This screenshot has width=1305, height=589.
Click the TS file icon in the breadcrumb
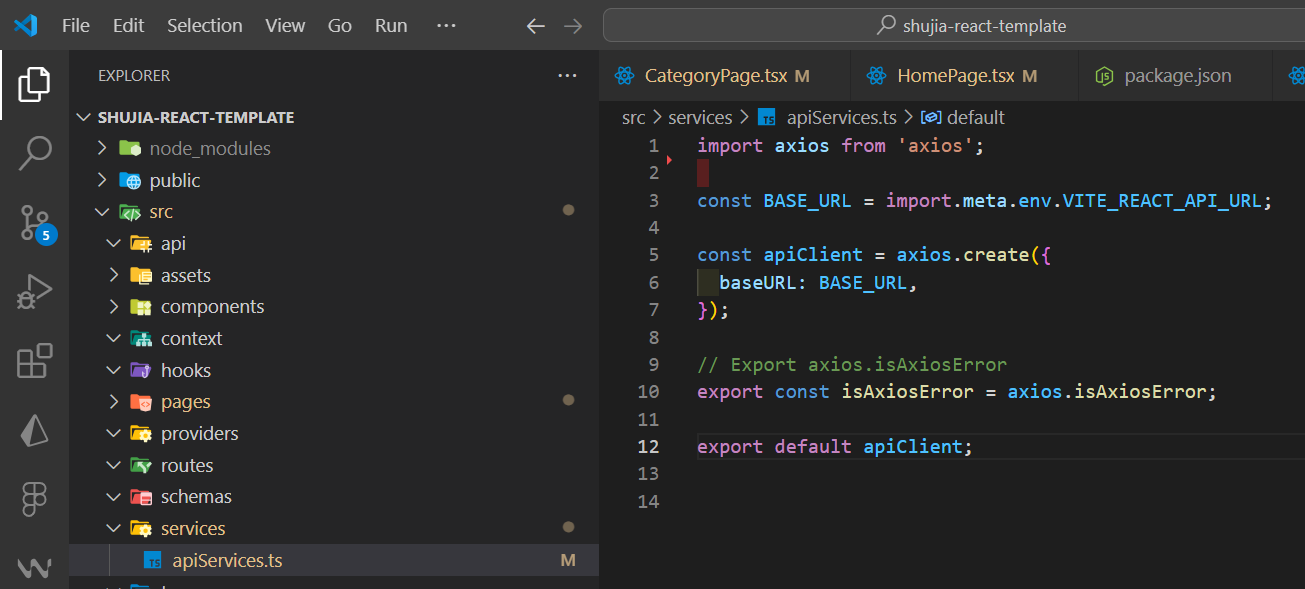(768, 118)
